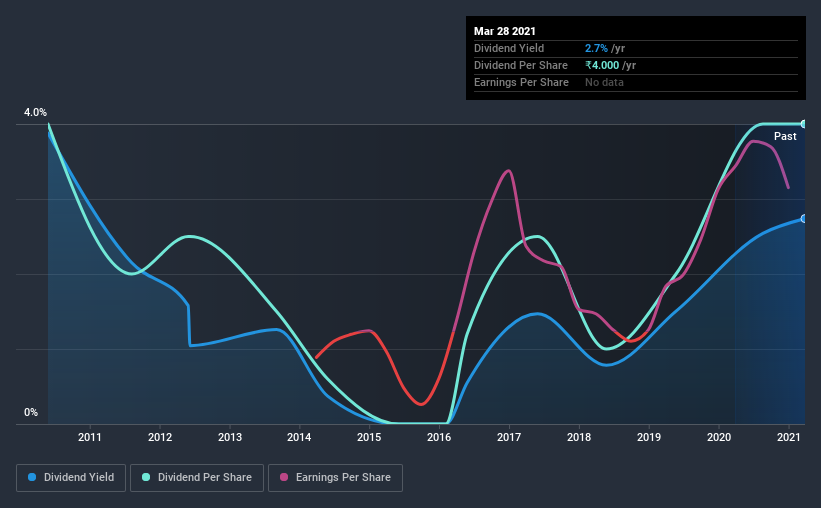
Task: Click the 2012 x-axis label
Action: pyautogui.click(x=160, y=437)
